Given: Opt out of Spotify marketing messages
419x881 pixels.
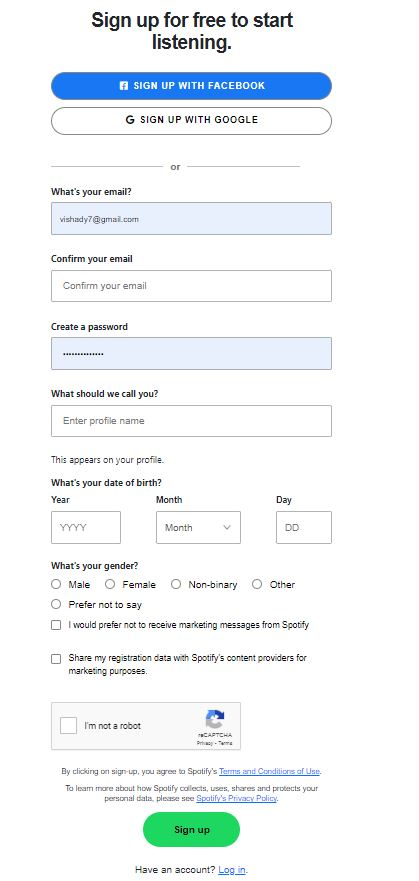Looking at the screenshot, I should 56,625.
